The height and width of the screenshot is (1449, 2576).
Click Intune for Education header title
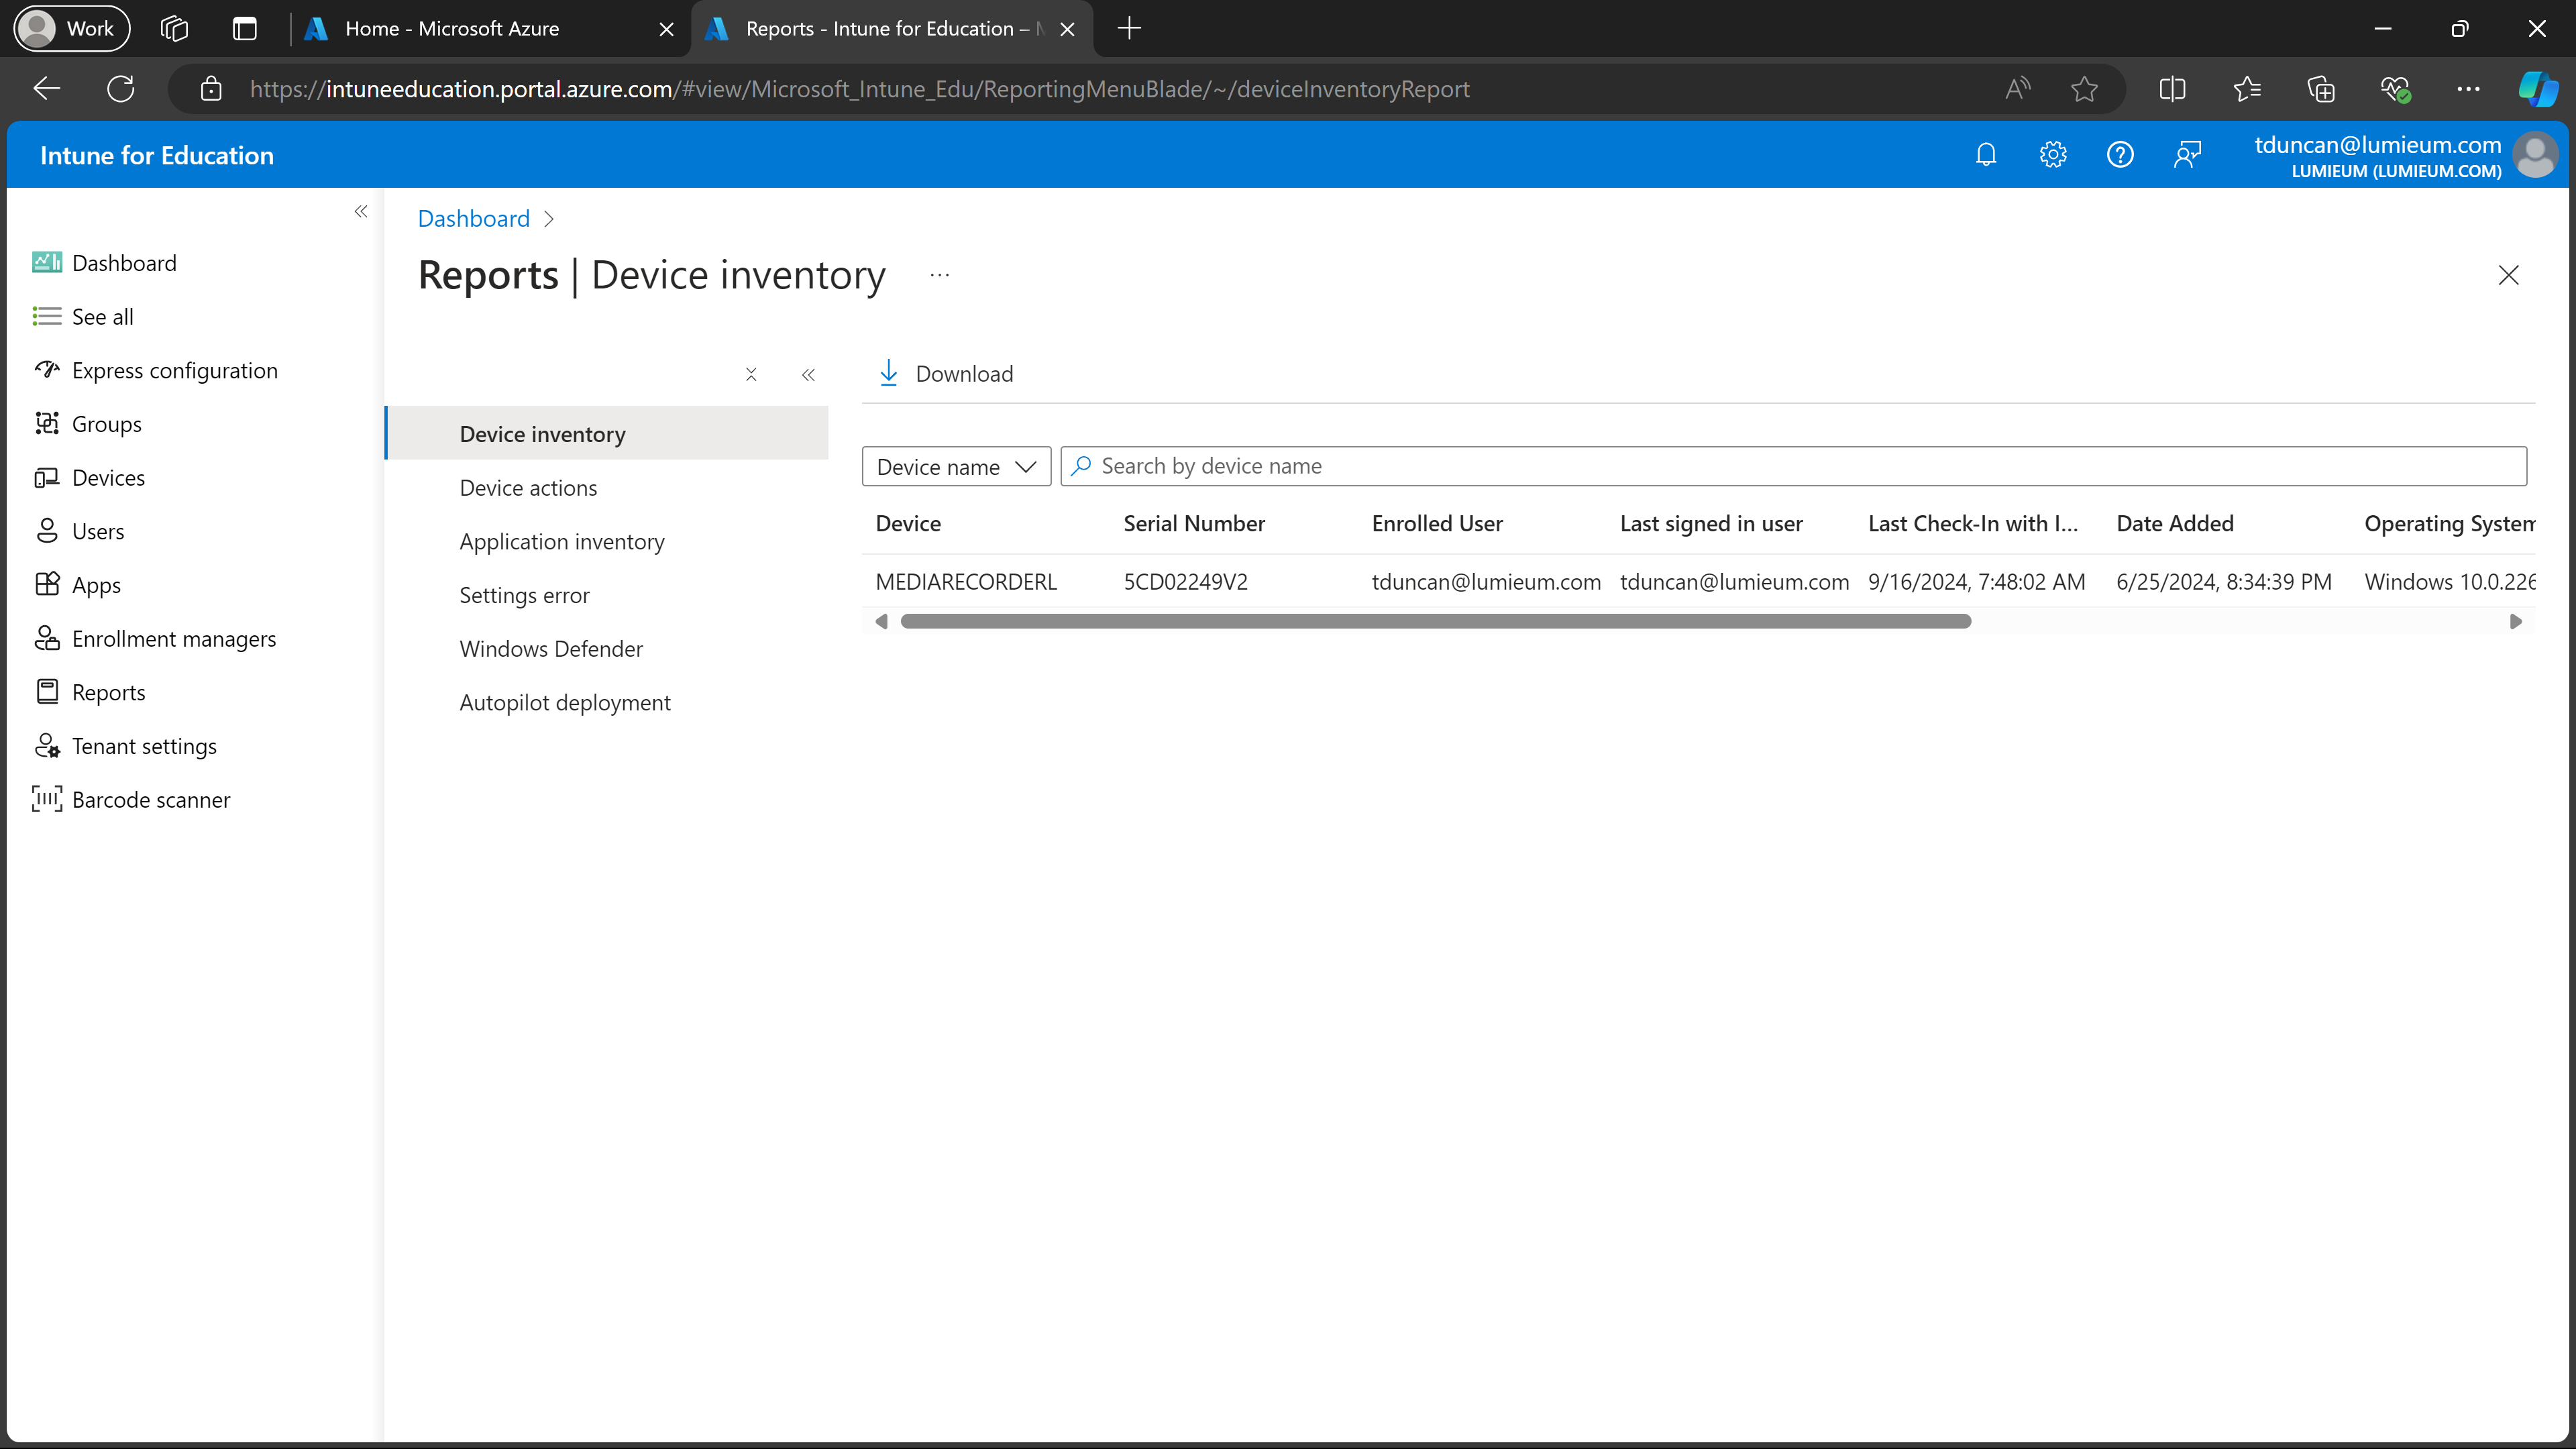(x=157, y=155)
